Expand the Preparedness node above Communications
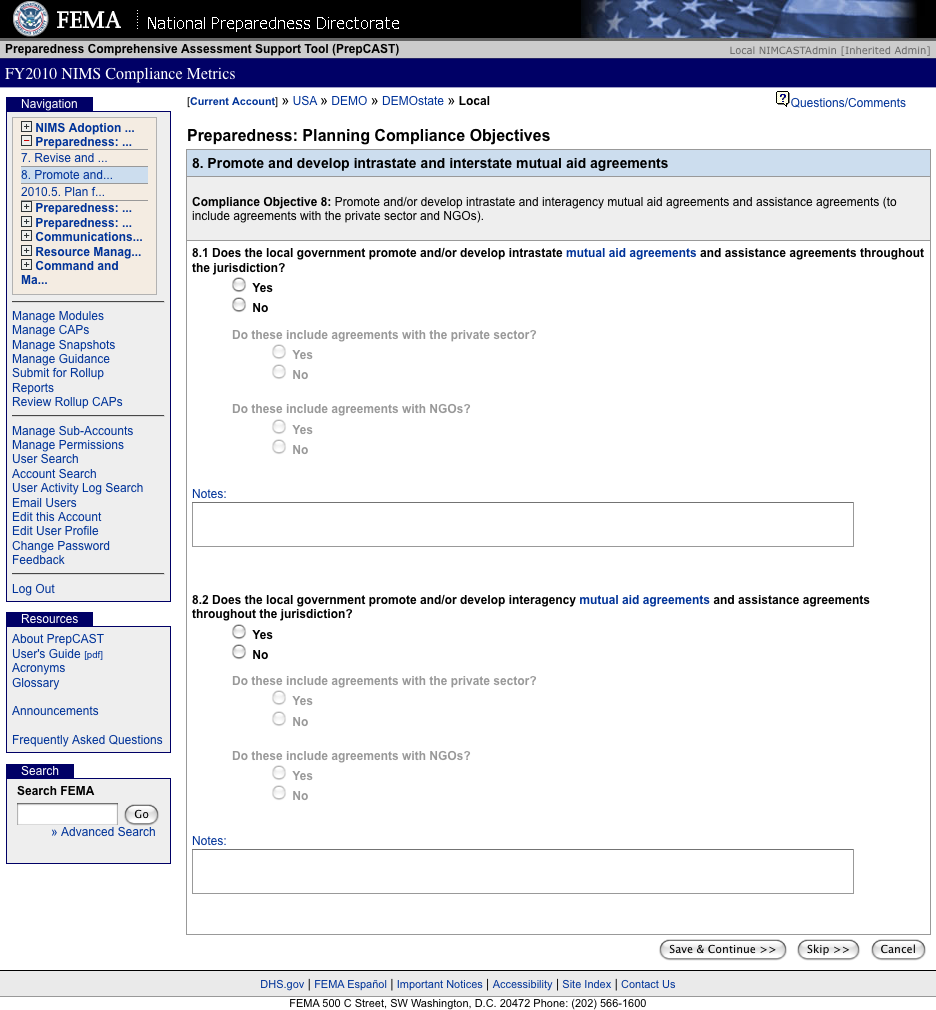Image resolution: width=936 pixels, height=1010 pixels. coord(26,222)
